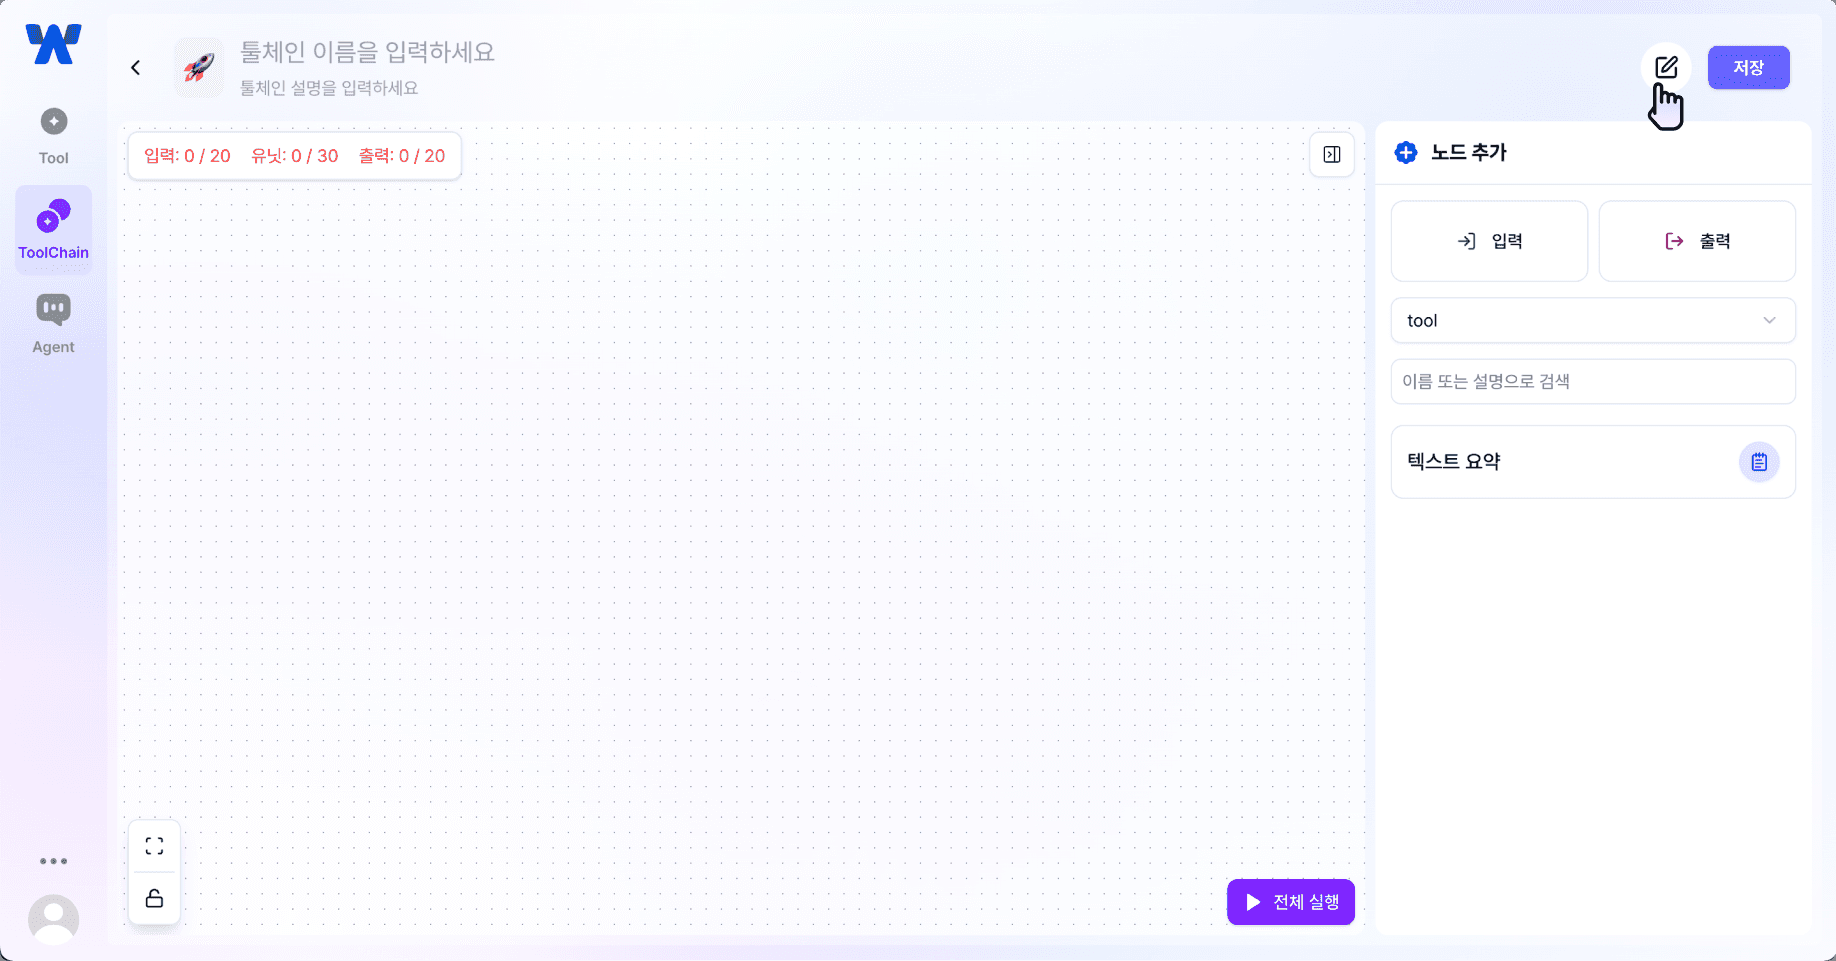The height and width of the screenshot is (961, 1836).
Task: Fit canvas to view icon
Action: click(x=155, y=847)
